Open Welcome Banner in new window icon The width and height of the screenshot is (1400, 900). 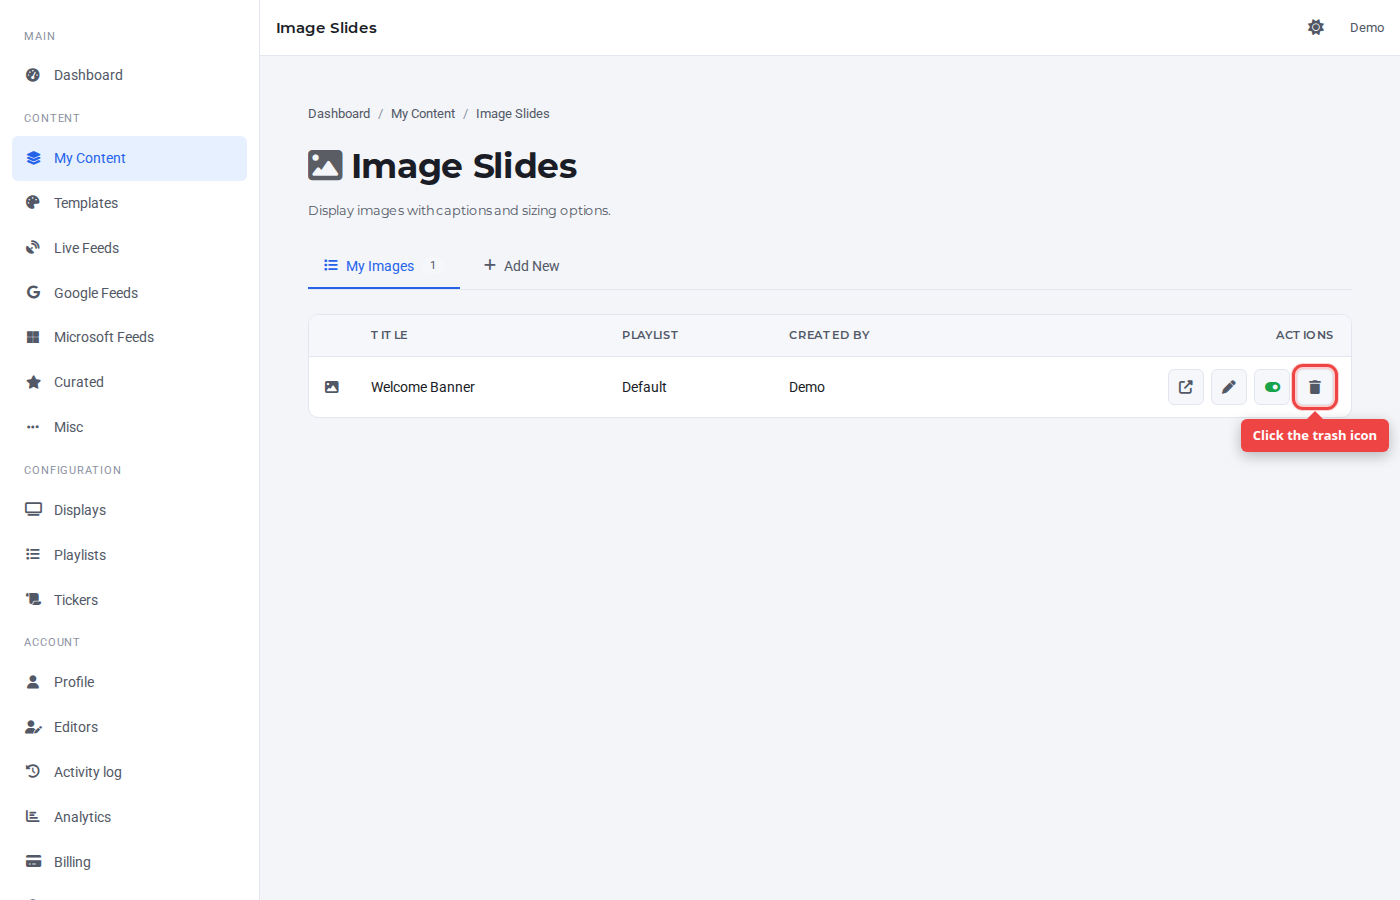[1186, 387]
